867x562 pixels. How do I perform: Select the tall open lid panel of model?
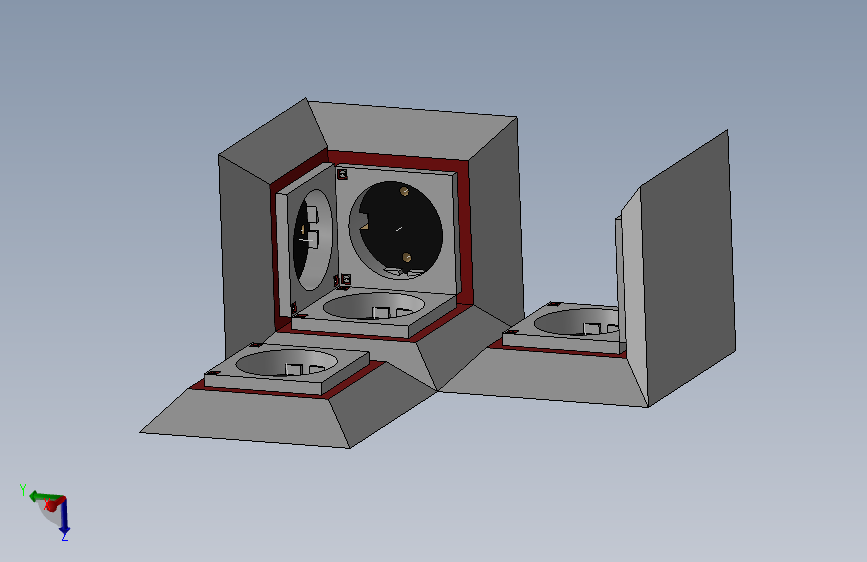pyautogui.click(x=688, y=268)
